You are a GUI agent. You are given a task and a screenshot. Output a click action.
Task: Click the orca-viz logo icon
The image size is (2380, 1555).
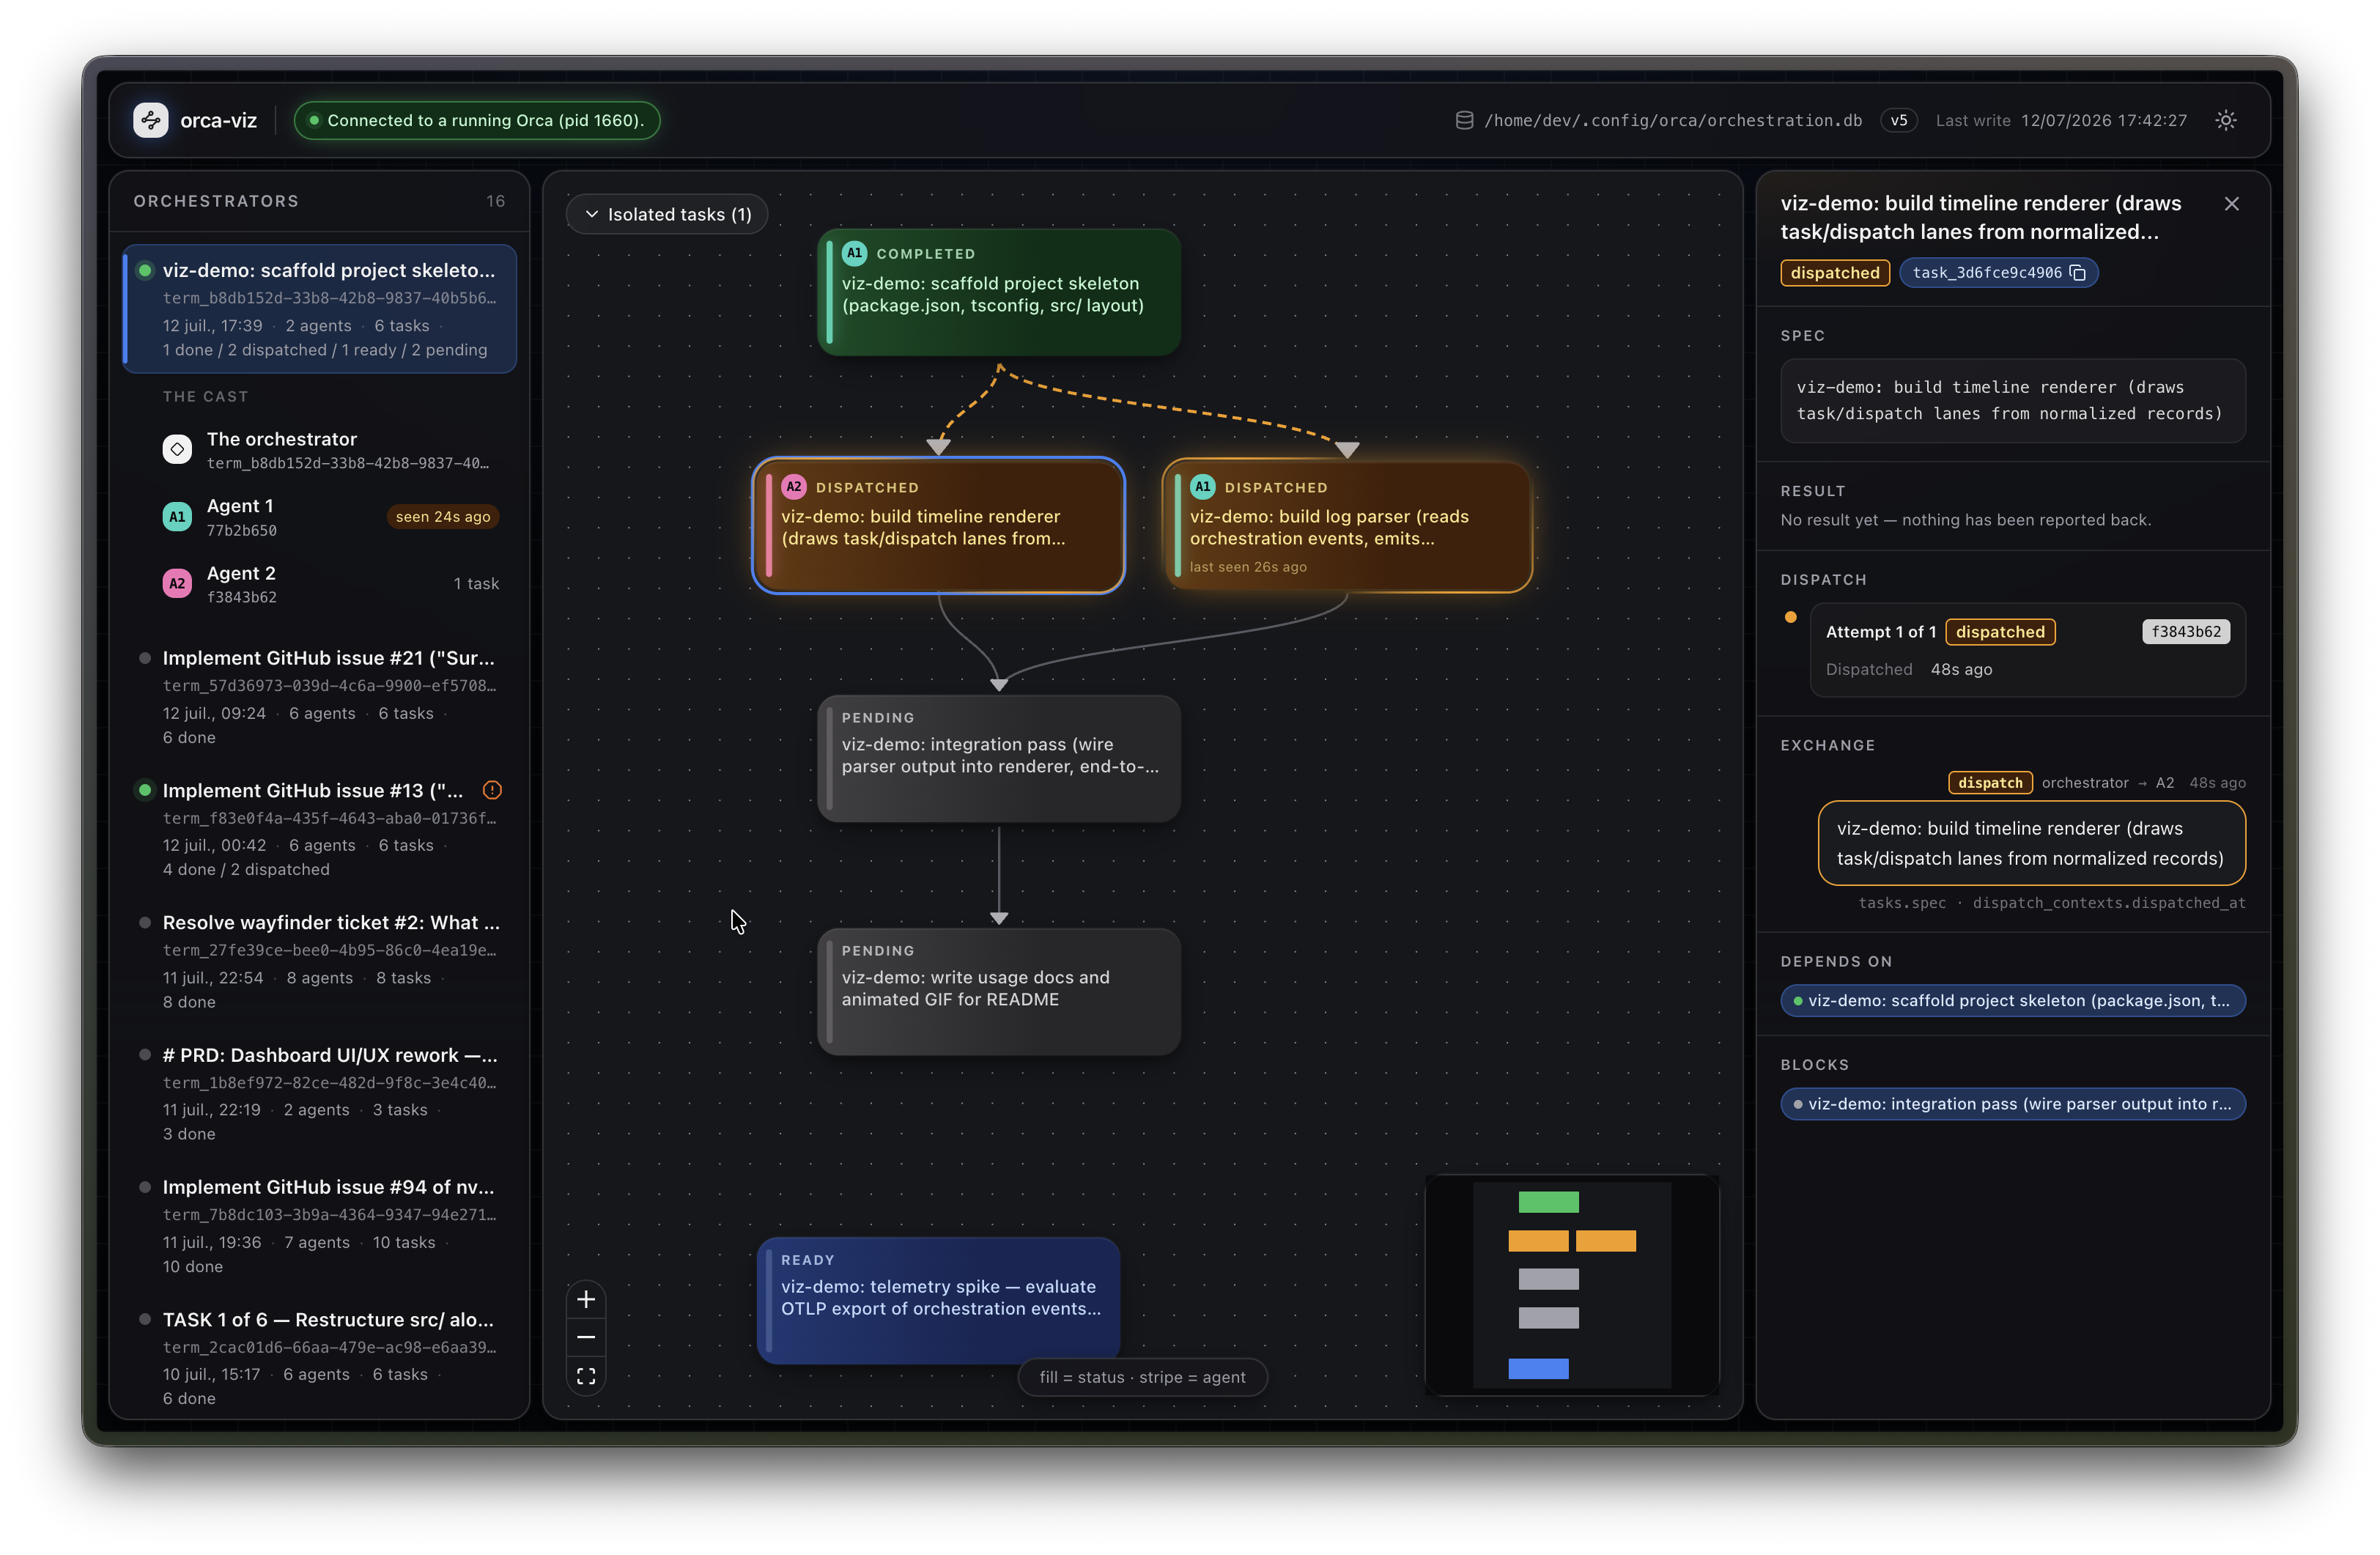tap(151, 120)
